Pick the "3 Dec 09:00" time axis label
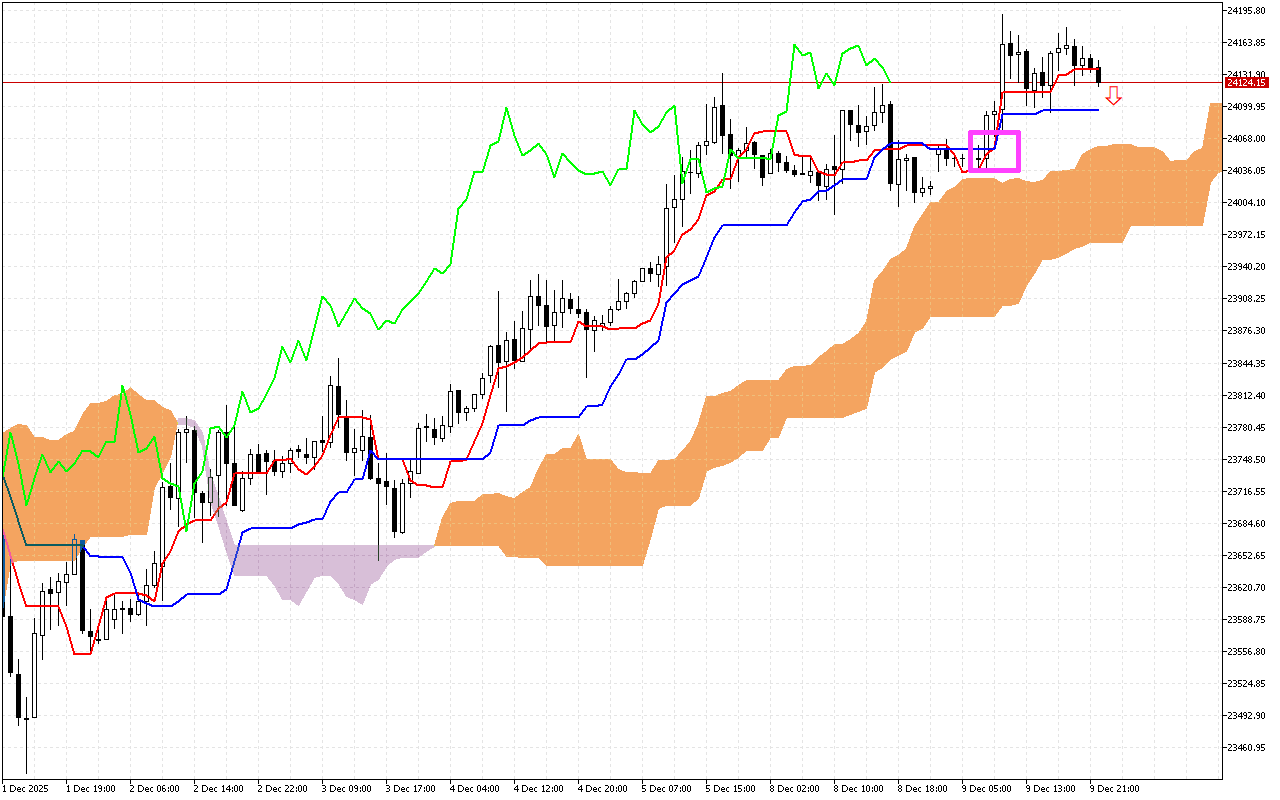The height and width of the screenshot is (800, 1280). pos(346,788)
